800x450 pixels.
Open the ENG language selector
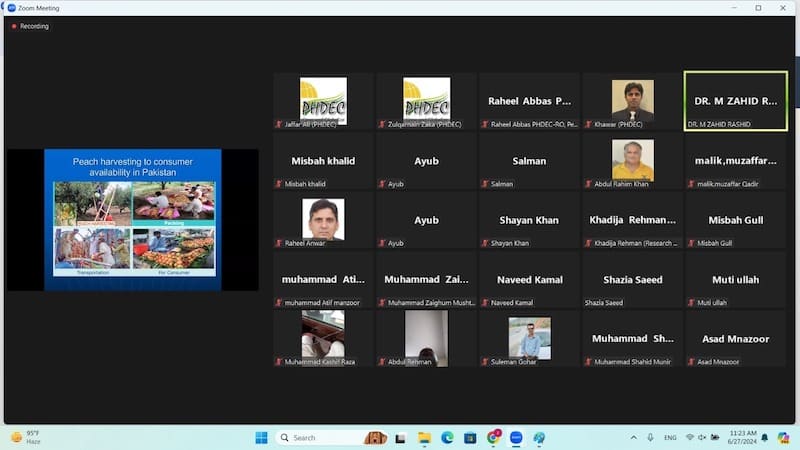[x=670, y=438]
